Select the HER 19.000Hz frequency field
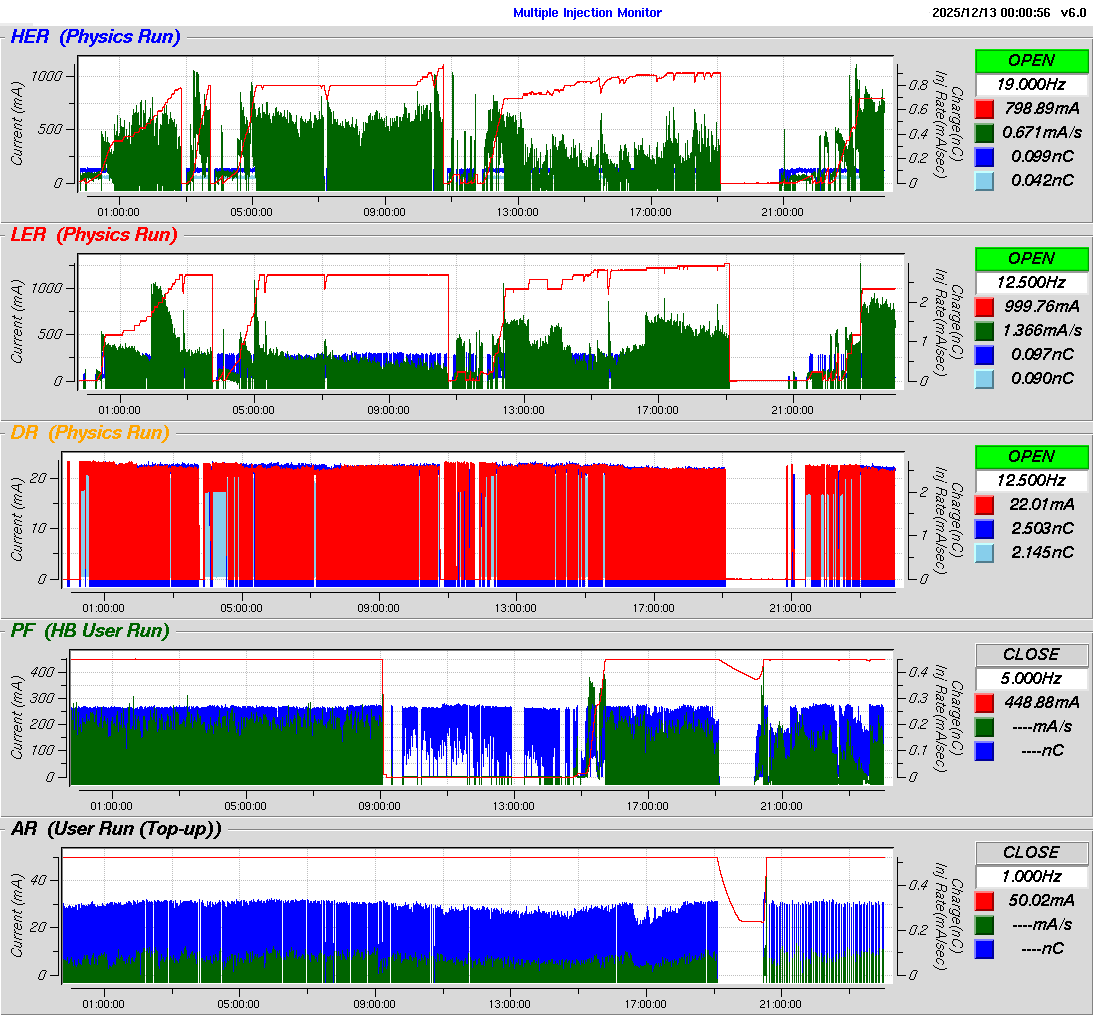1093x1015 pixels. tap(1031, 84)
